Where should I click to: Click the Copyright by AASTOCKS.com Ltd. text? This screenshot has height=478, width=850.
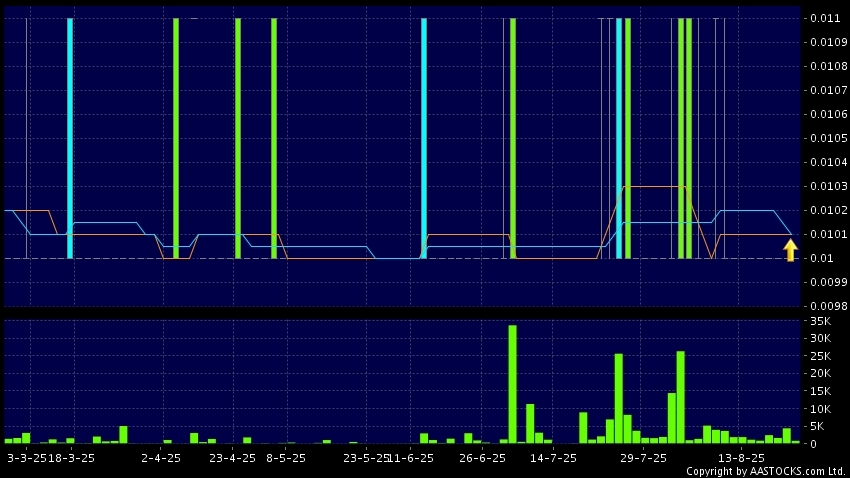click(766, 471)
